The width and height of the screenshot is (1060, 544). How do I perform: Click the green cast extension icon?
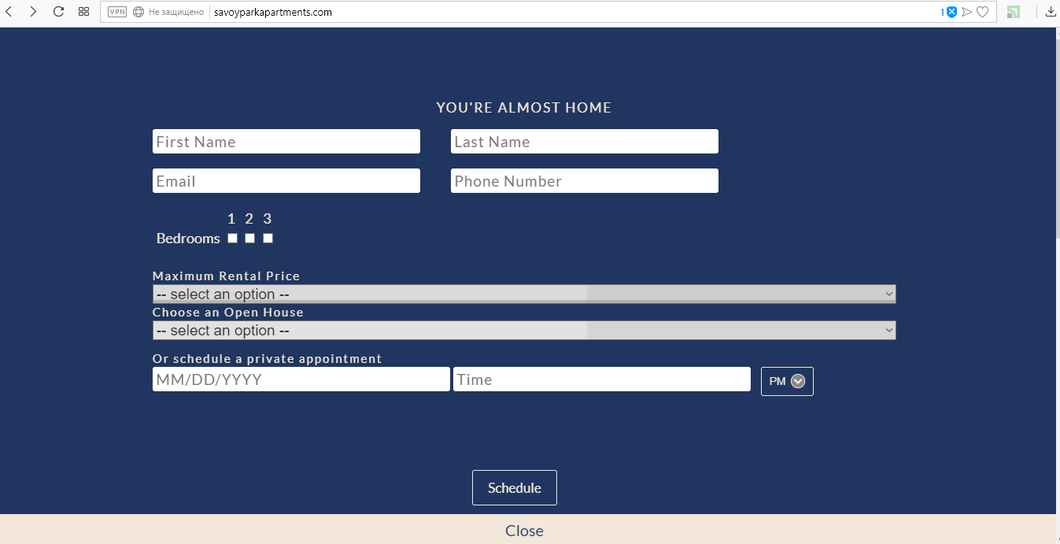pyautogui.click(x=1014, y=12)
